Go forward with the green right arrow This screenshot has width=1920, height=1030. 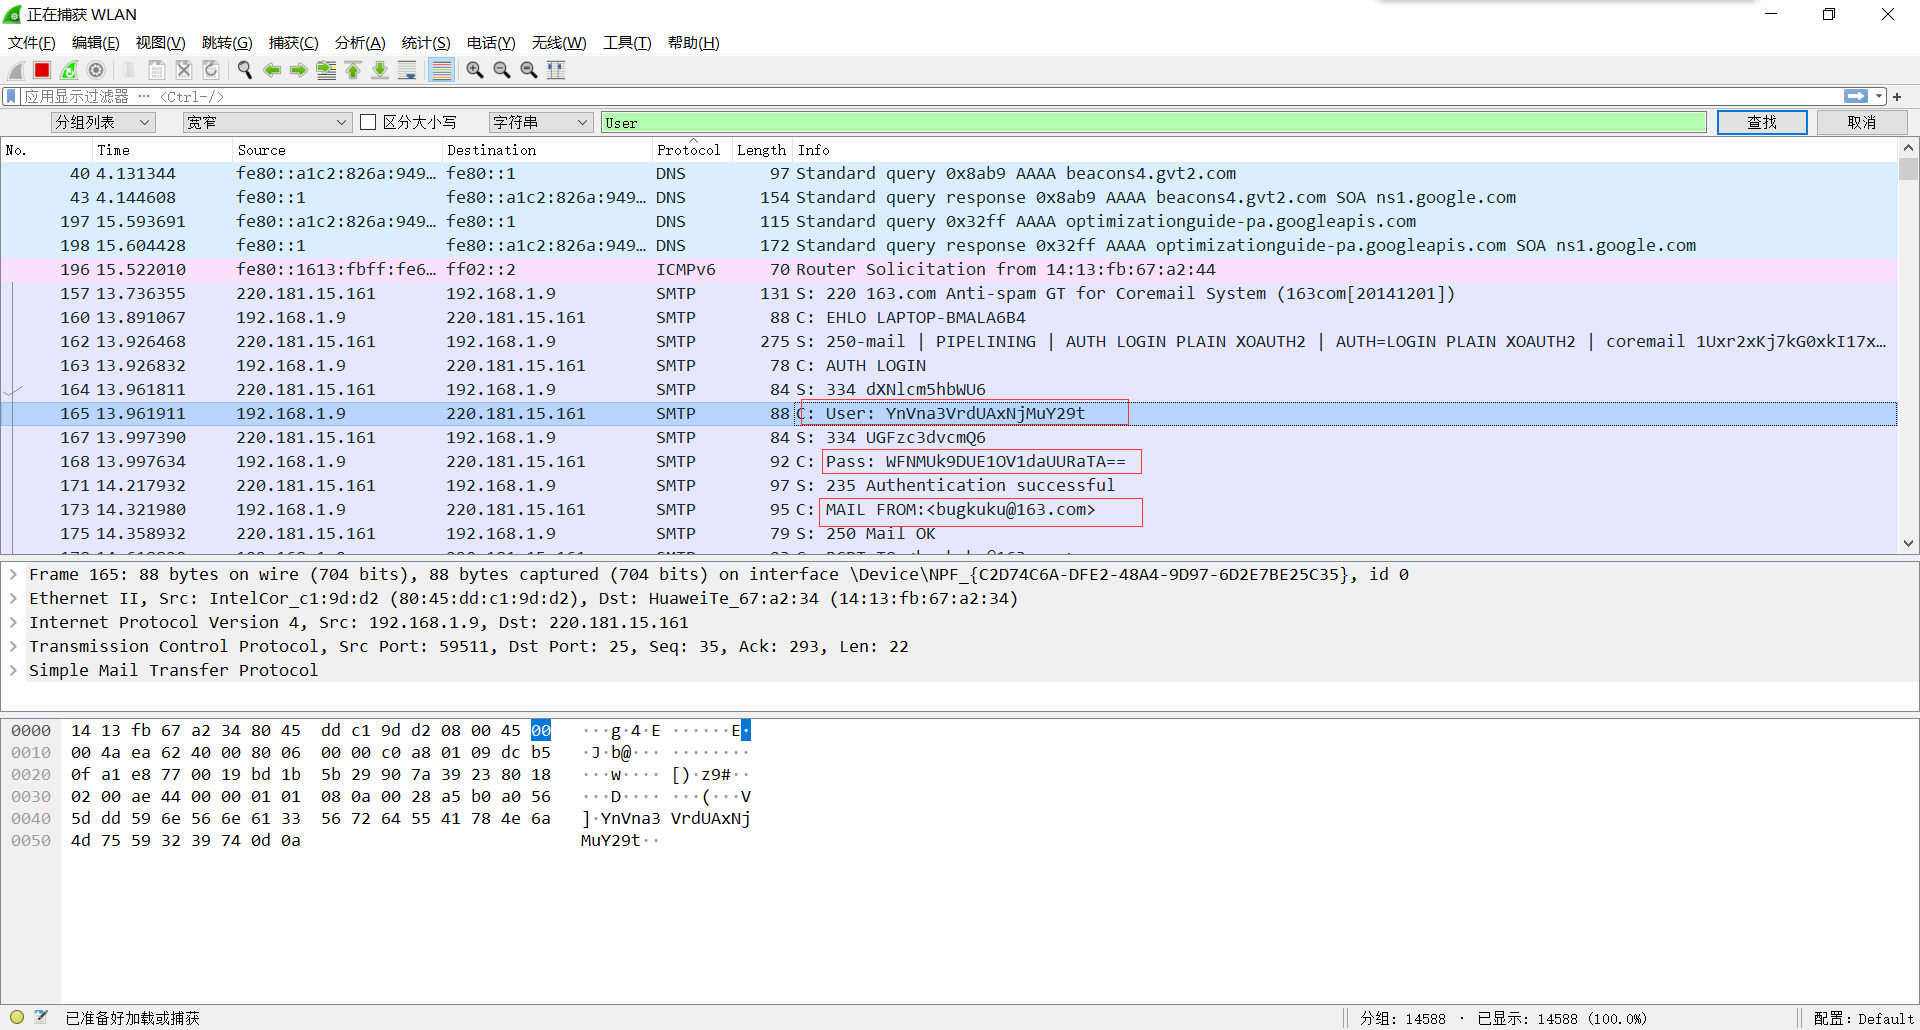pos(299,70)
